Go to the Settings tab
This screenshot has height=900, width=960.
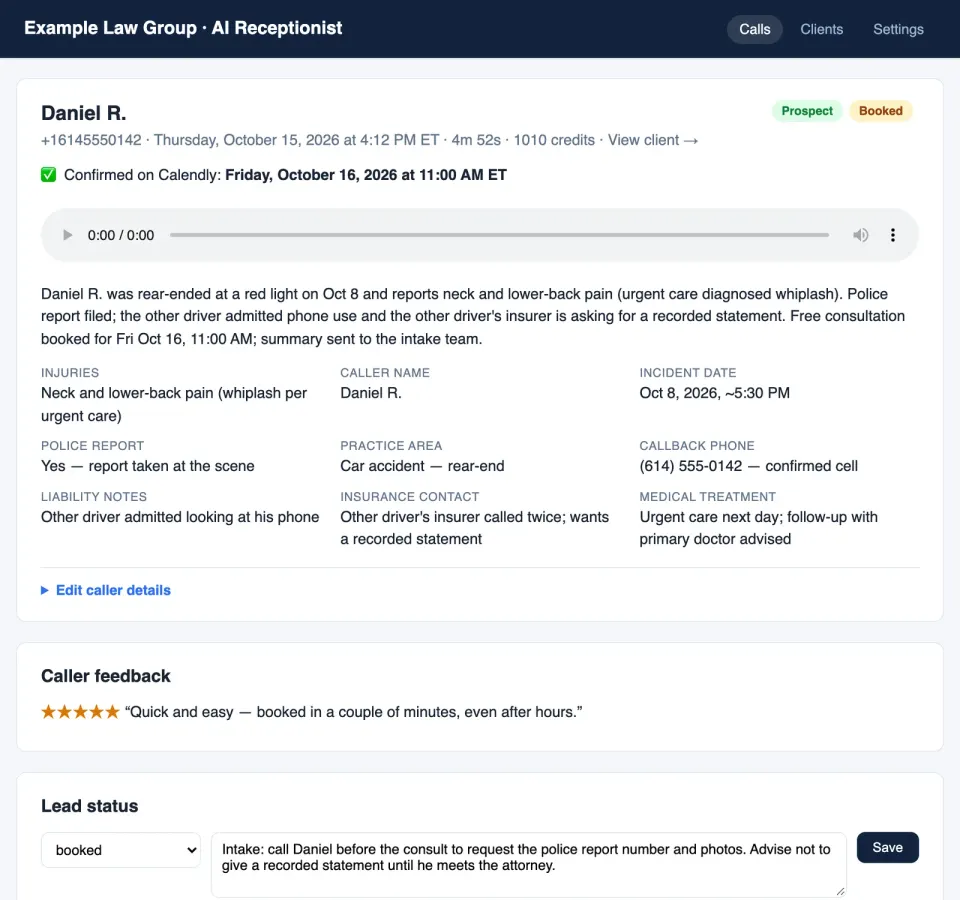coord(898,29)
